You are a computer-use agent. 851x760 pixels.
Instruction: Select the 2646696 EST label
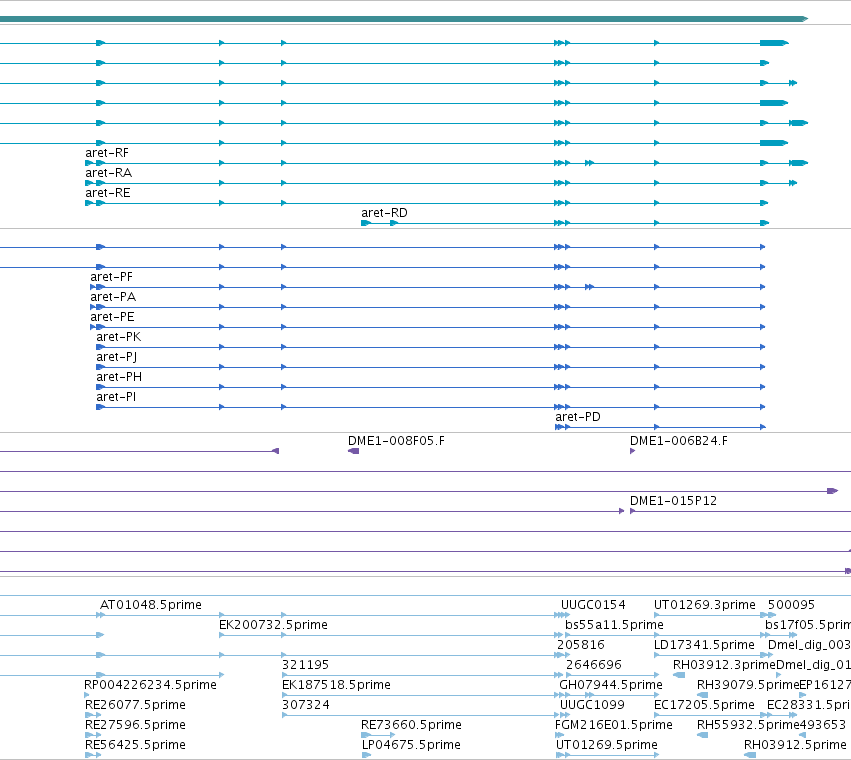click(x=594, y=665)
